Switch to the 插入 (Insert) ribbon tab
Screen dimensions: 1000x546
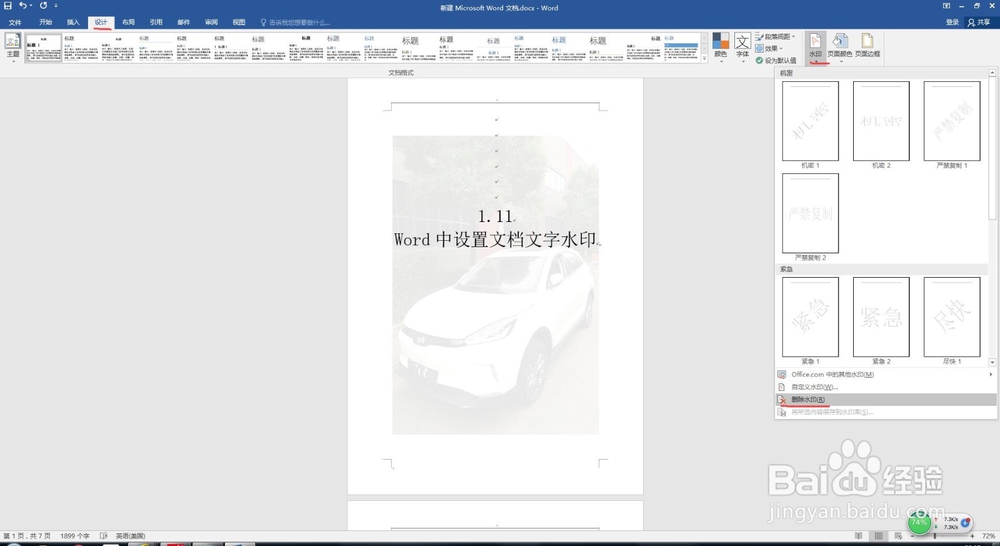click(x=73, y=22)
